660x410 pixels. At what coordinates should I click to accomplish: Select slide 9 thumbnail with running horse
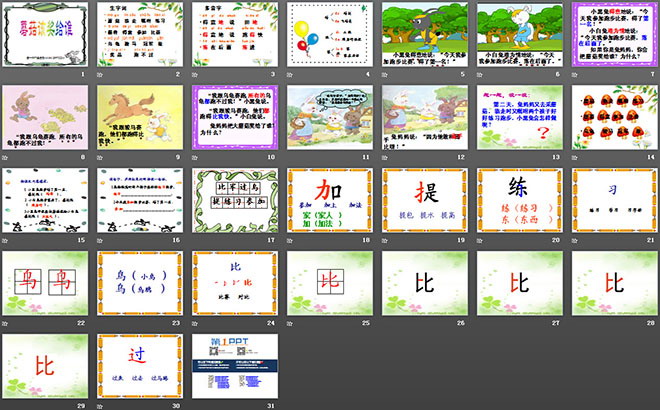(x=140, y=117)
